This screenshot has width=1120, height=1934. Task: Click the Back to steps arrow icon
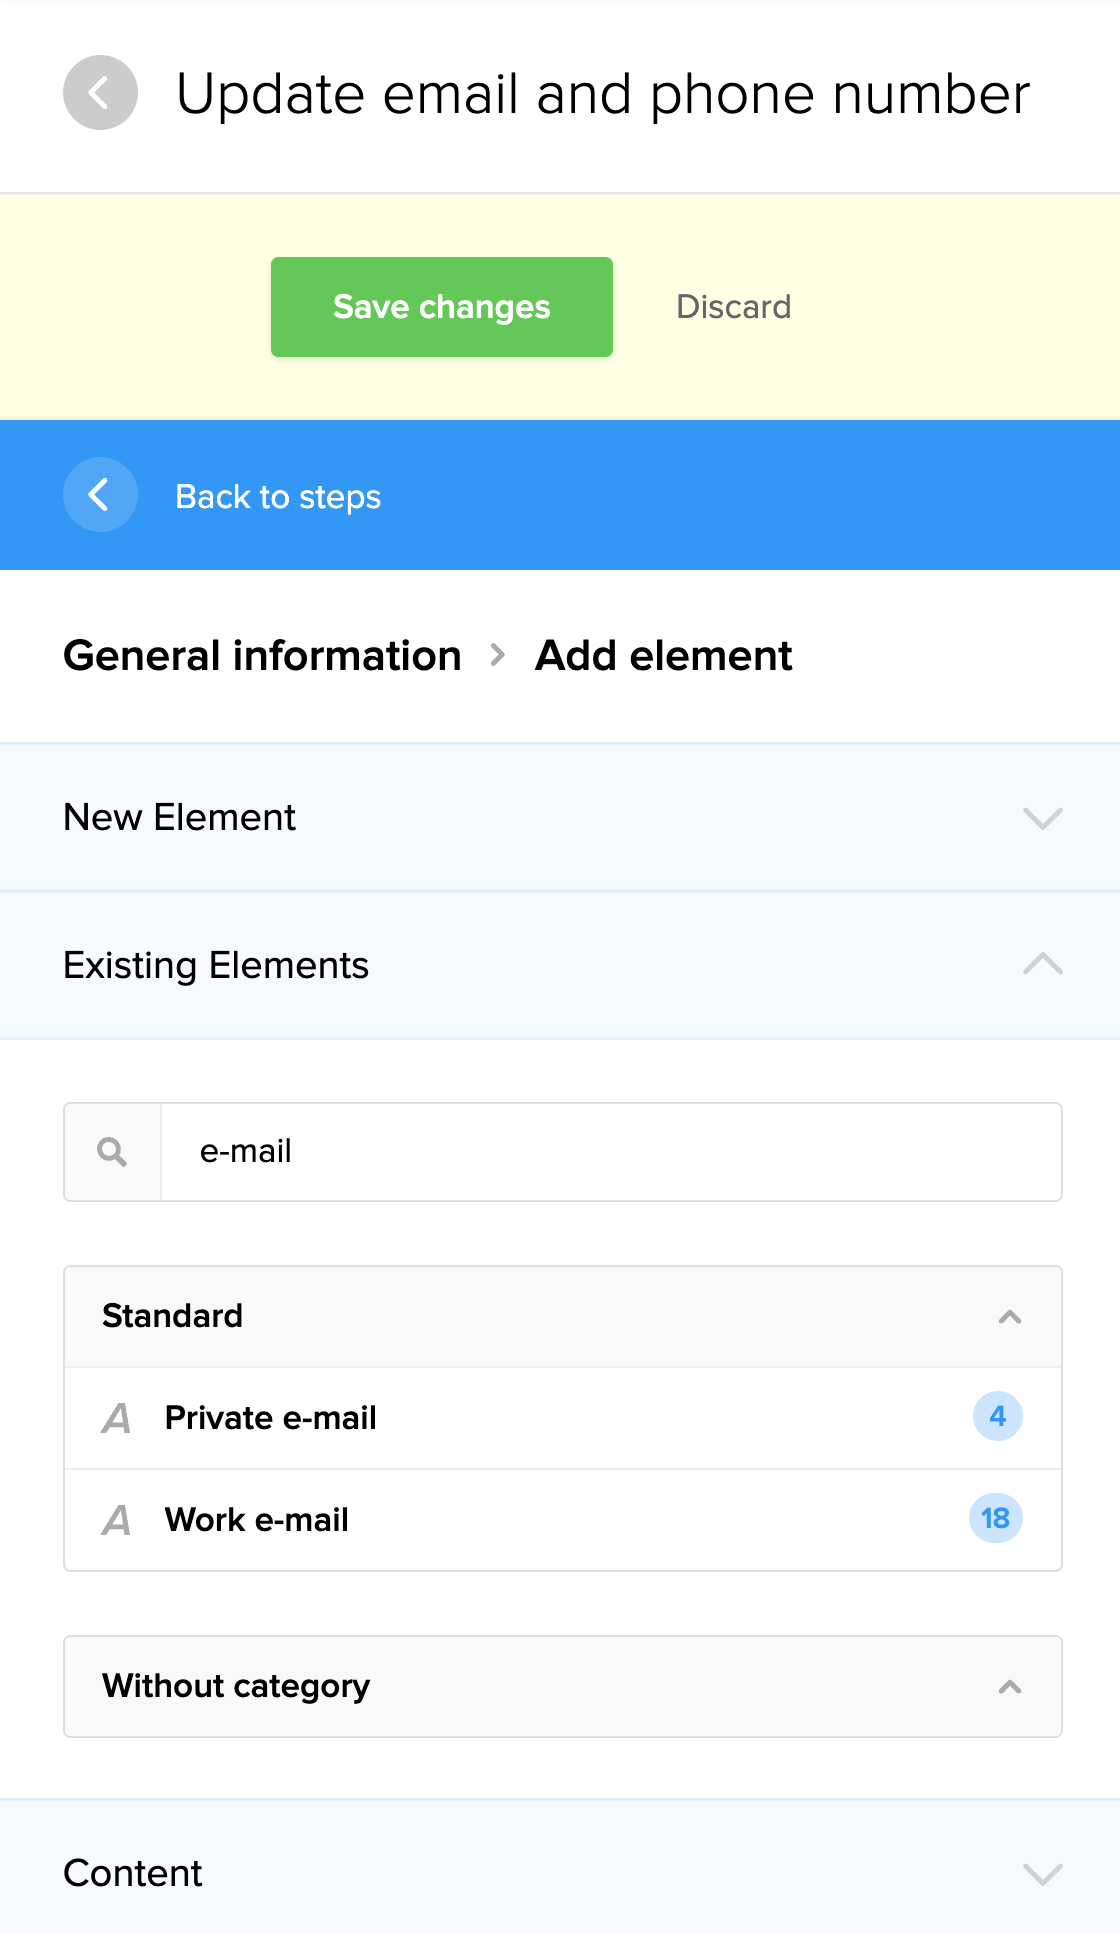pos(100,495)
